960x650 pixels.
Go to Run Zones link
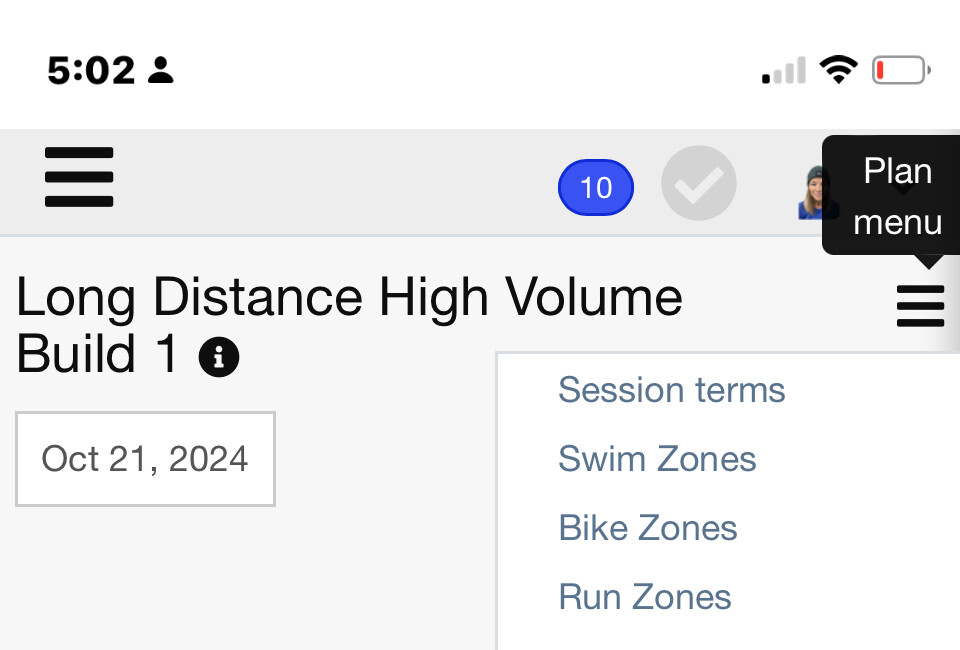[x=645, y=597]
